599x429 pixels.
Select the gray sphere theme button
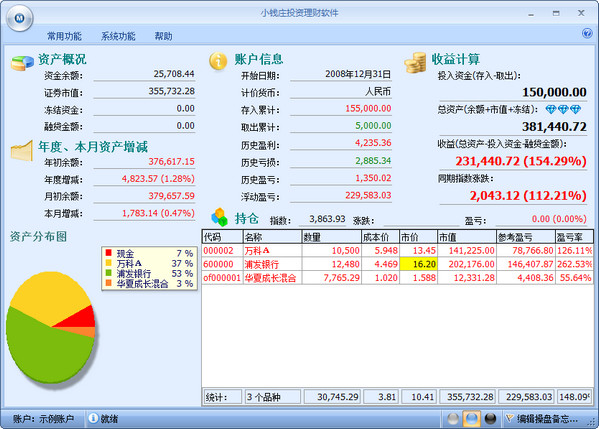click(453, 419)
